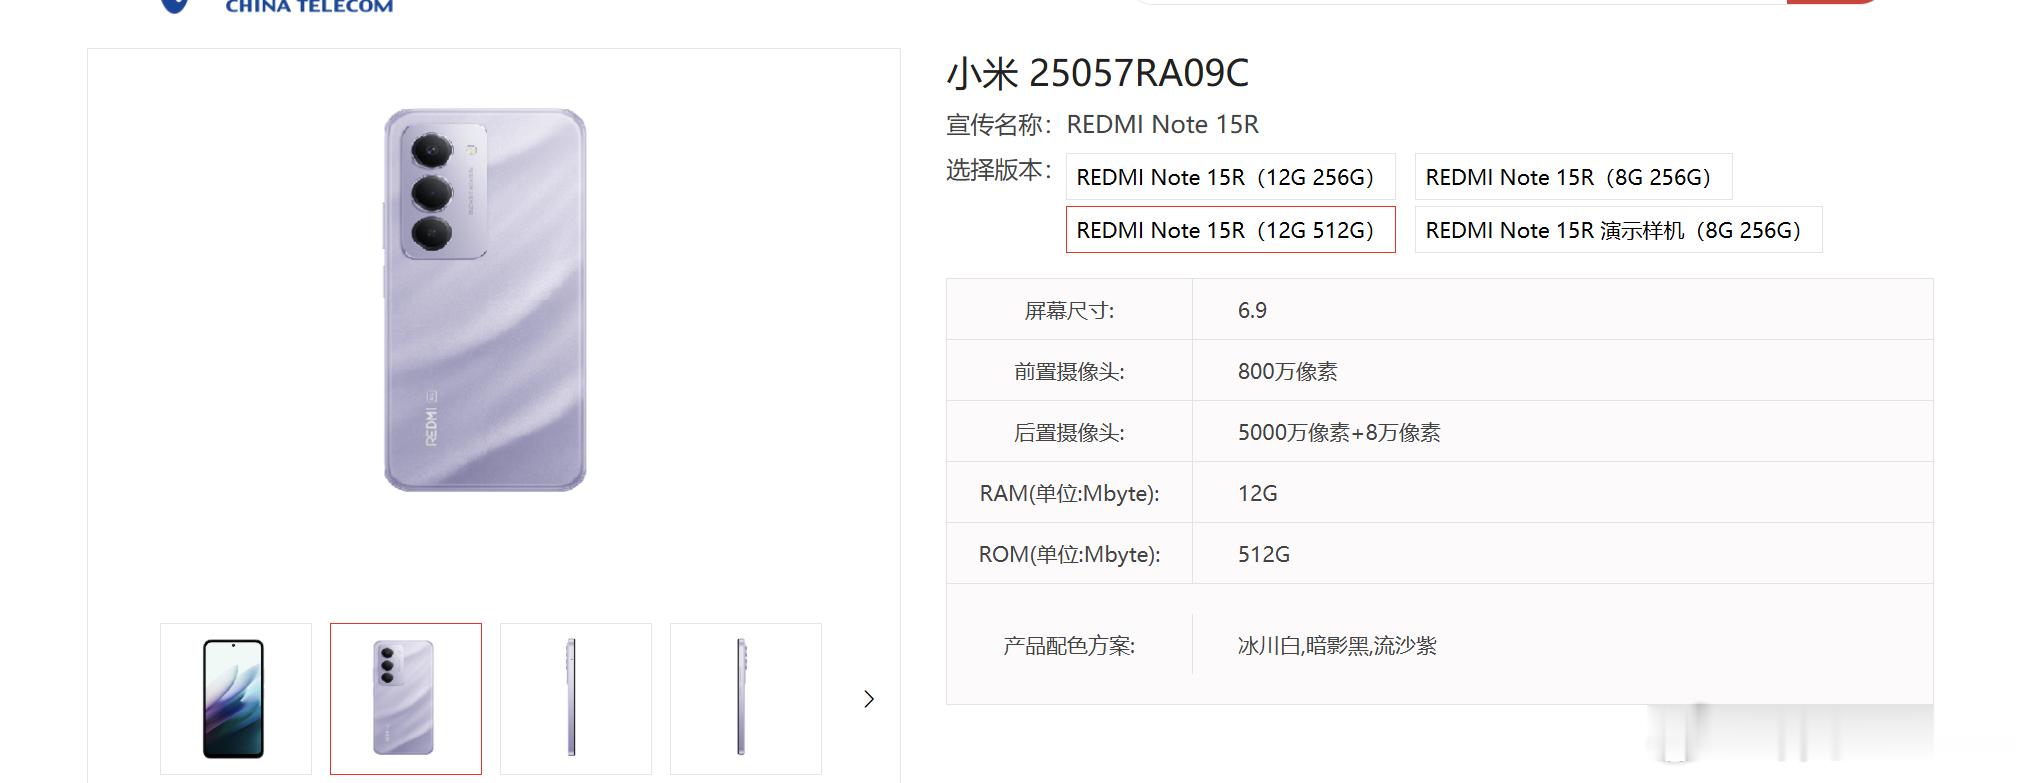Viewport: 2028px width, 783px height.
Task: Click the 12G RAM value
Action: point(1257,493)
